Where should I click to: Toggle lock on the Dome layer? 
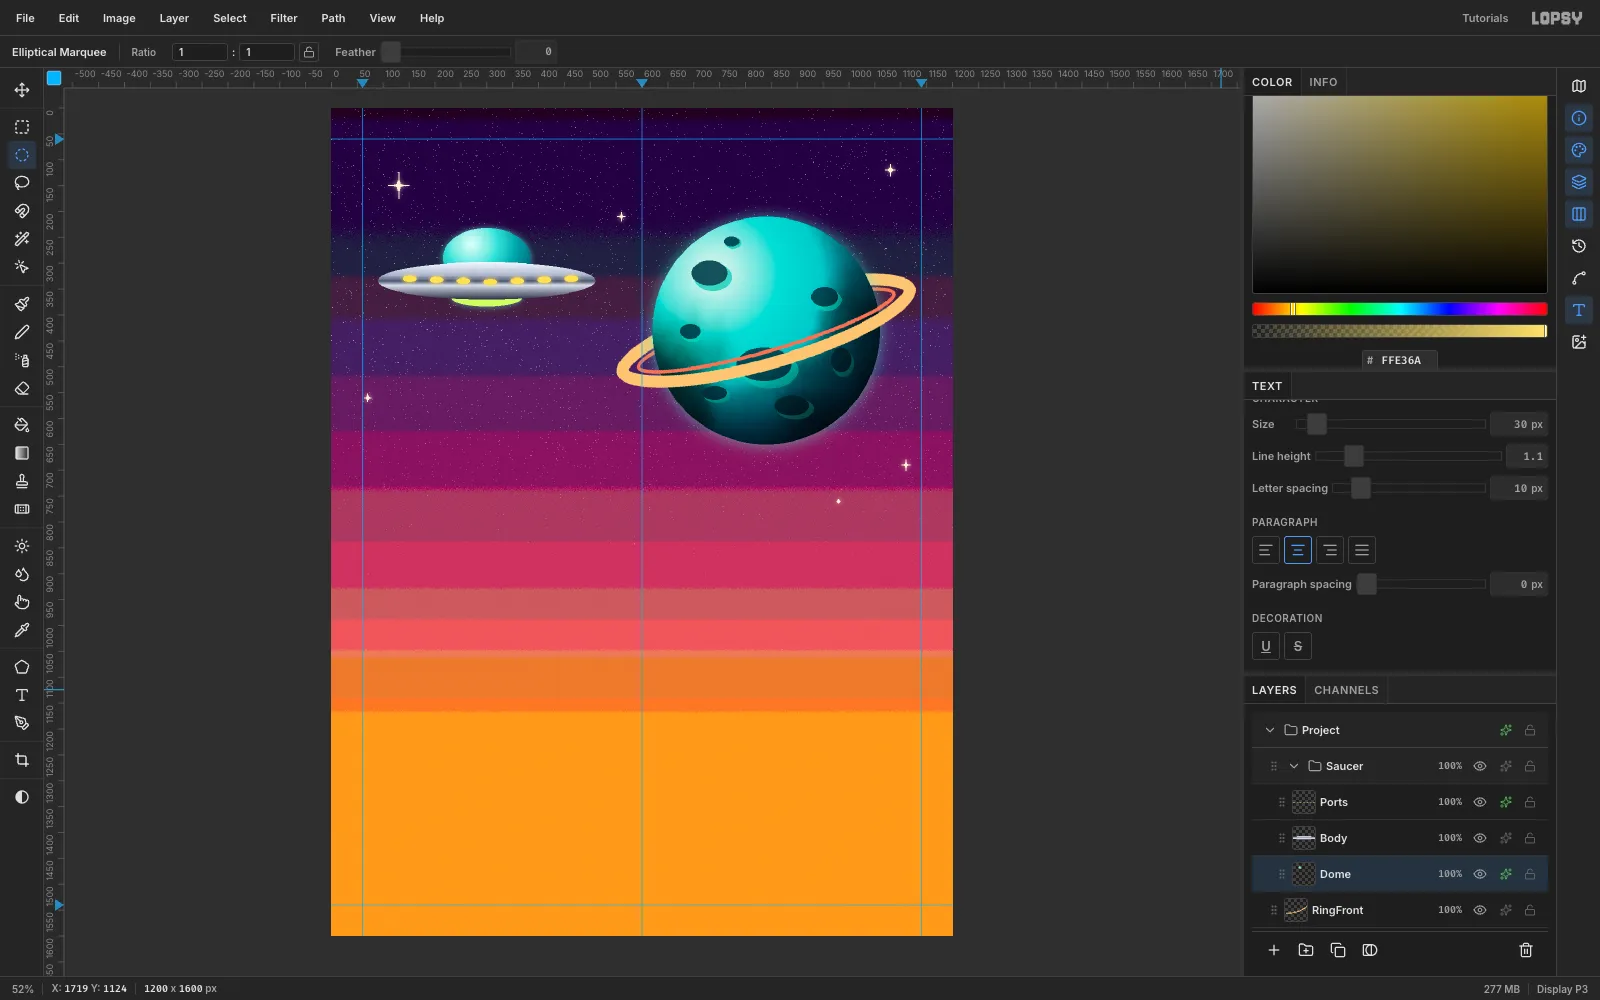(x=1530, y=874)
